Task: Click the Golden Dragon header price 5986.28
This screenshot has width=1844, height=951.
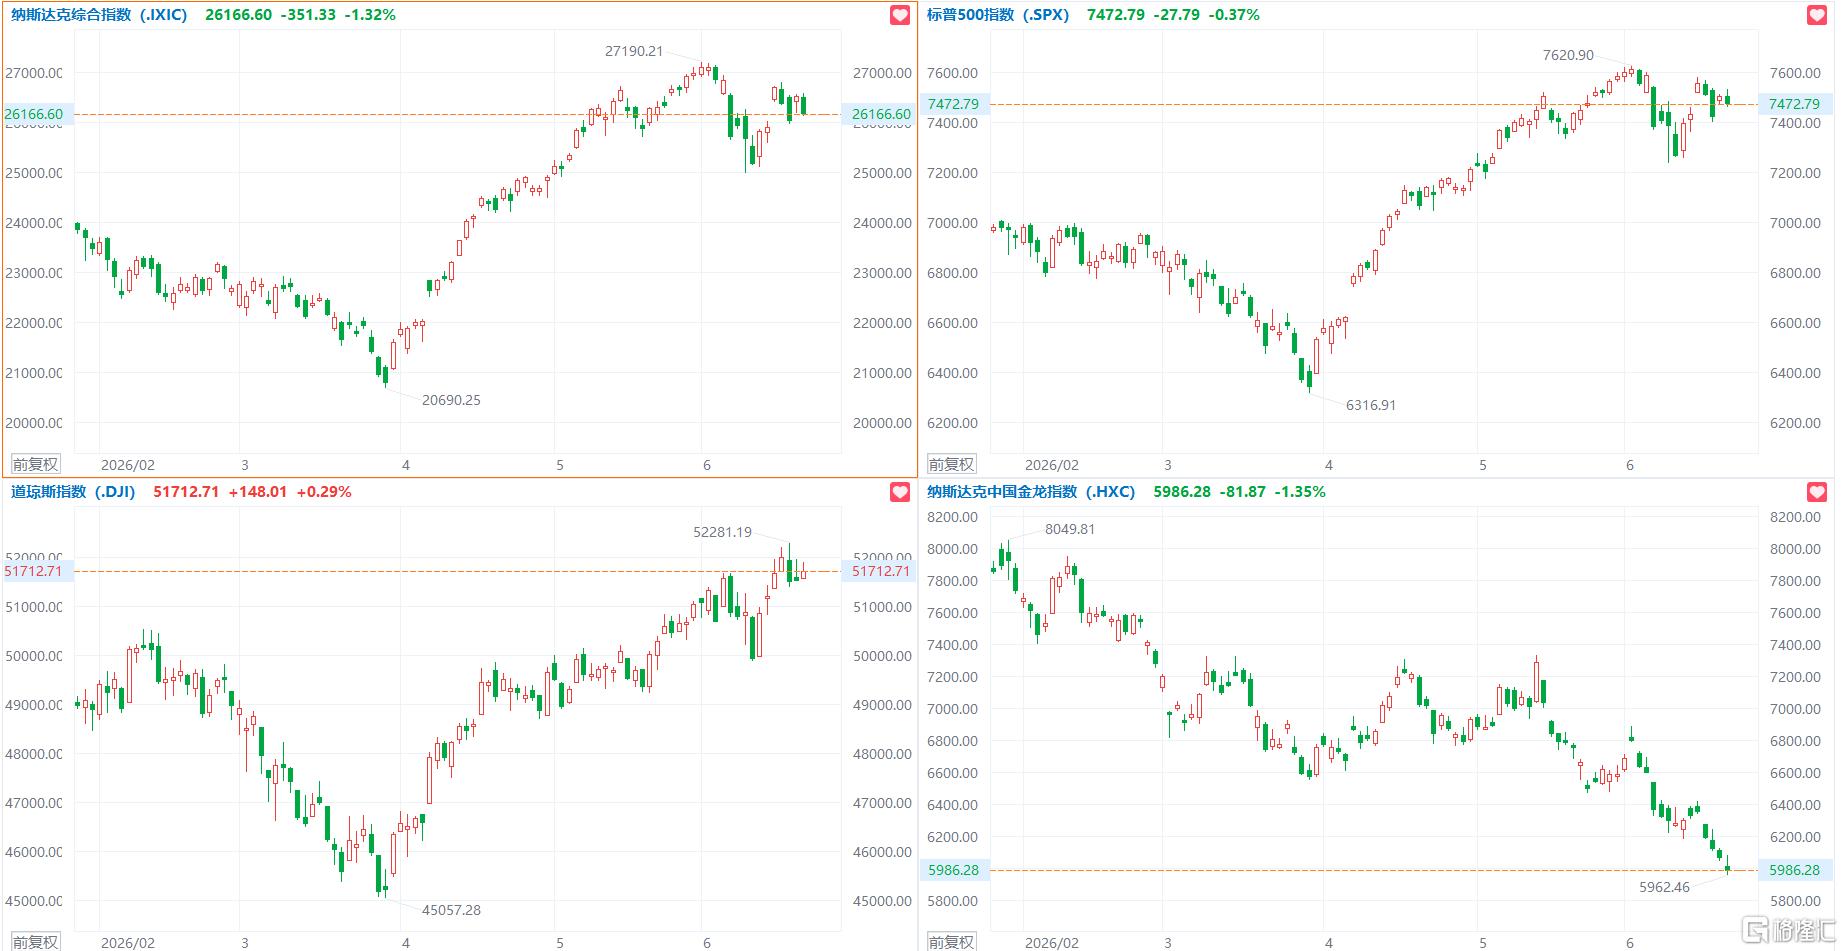Action: [x=1182, y=492]
